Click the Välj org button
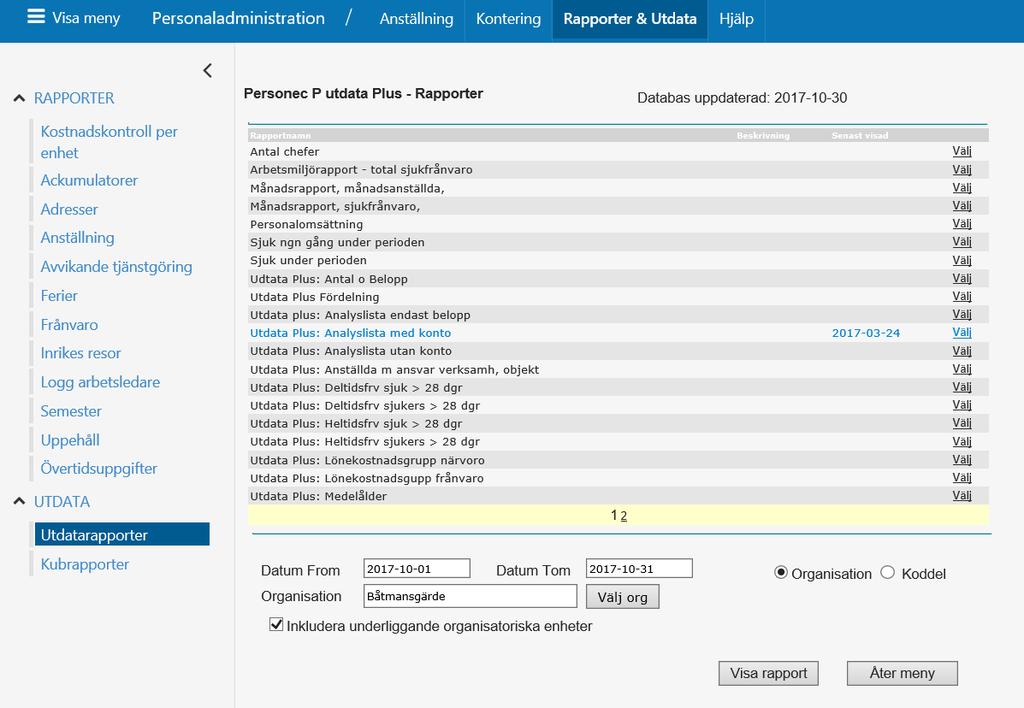Image resolution: width=1024 pixels, height=708 pixels. 622,597
